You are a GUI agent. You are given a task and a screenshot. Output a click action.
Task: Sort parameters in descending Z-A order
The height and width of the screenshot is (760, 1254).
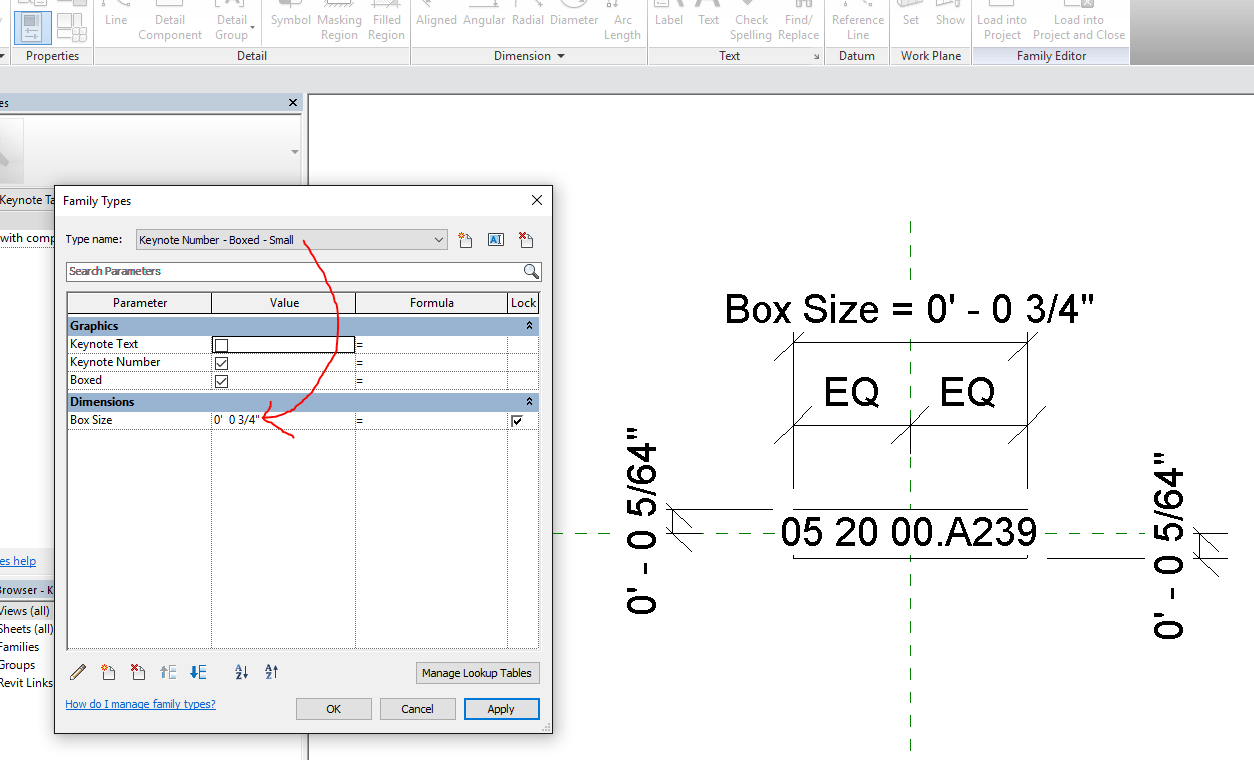pos(271,672)
